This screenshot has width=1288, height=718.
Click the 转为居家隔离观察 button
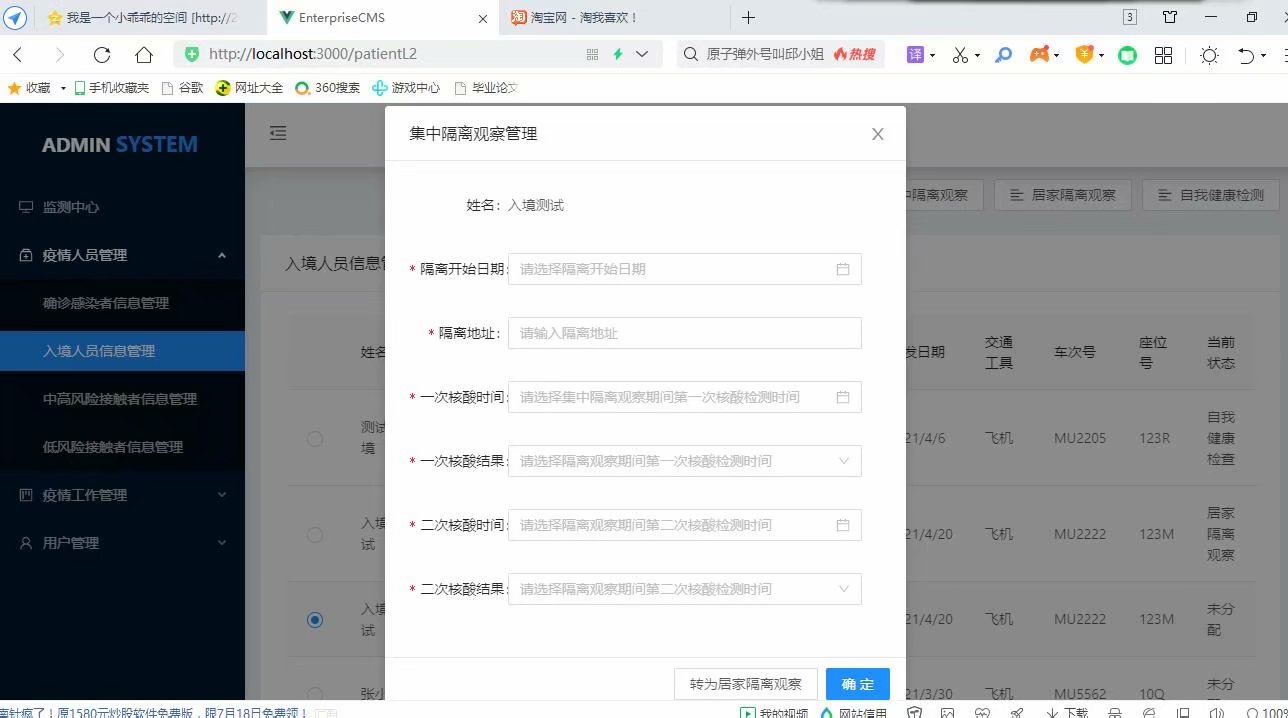(746, 684)
